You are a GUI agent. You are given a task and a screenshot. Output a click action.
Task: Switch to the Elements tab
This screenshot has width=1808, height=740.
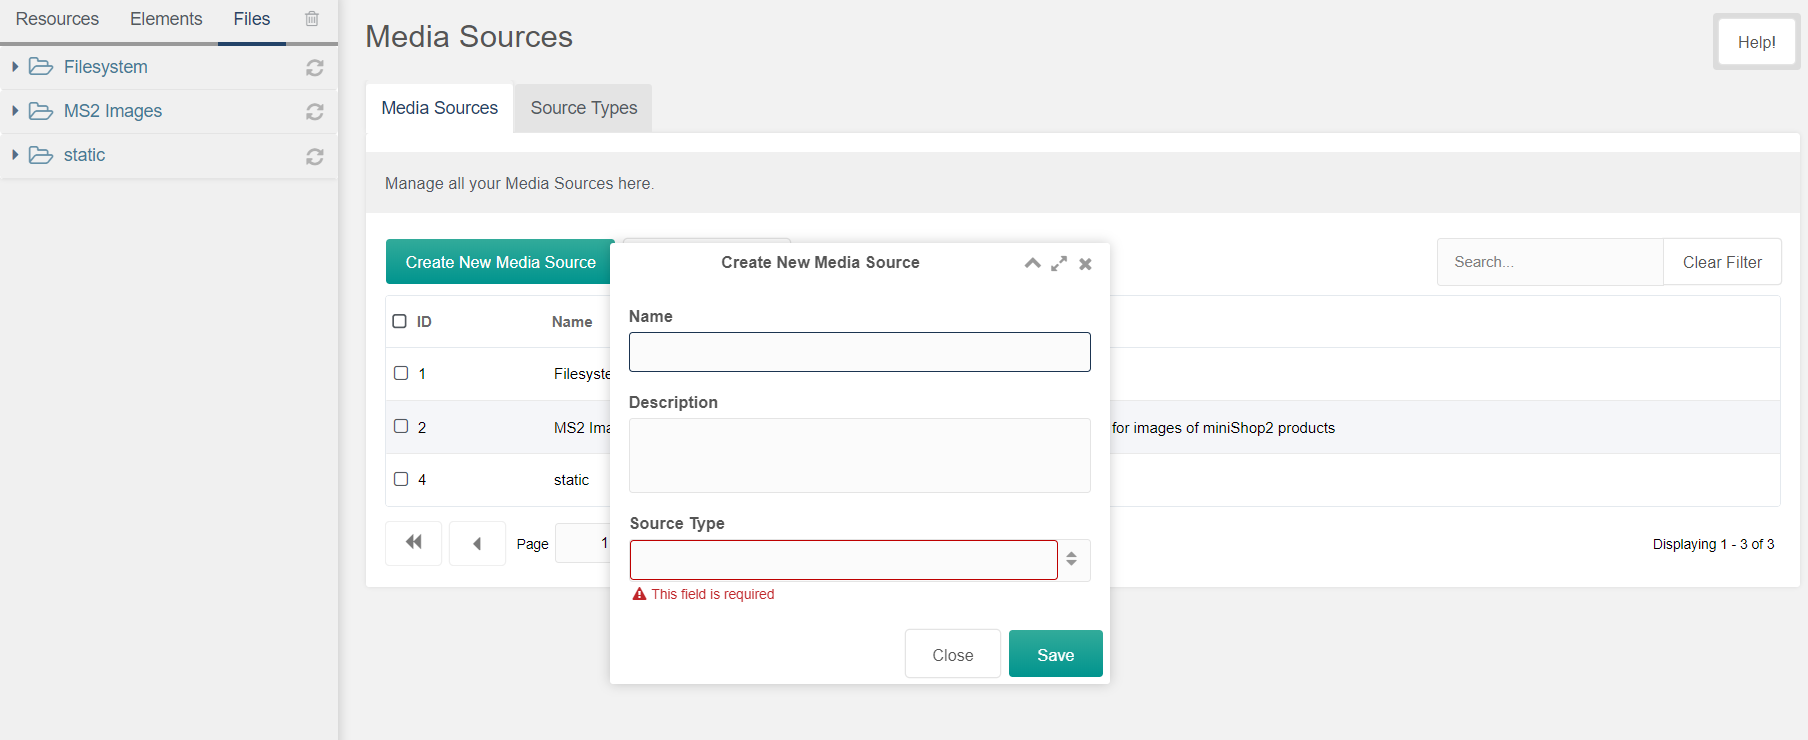pyautogui.click(x=166, y=19)
